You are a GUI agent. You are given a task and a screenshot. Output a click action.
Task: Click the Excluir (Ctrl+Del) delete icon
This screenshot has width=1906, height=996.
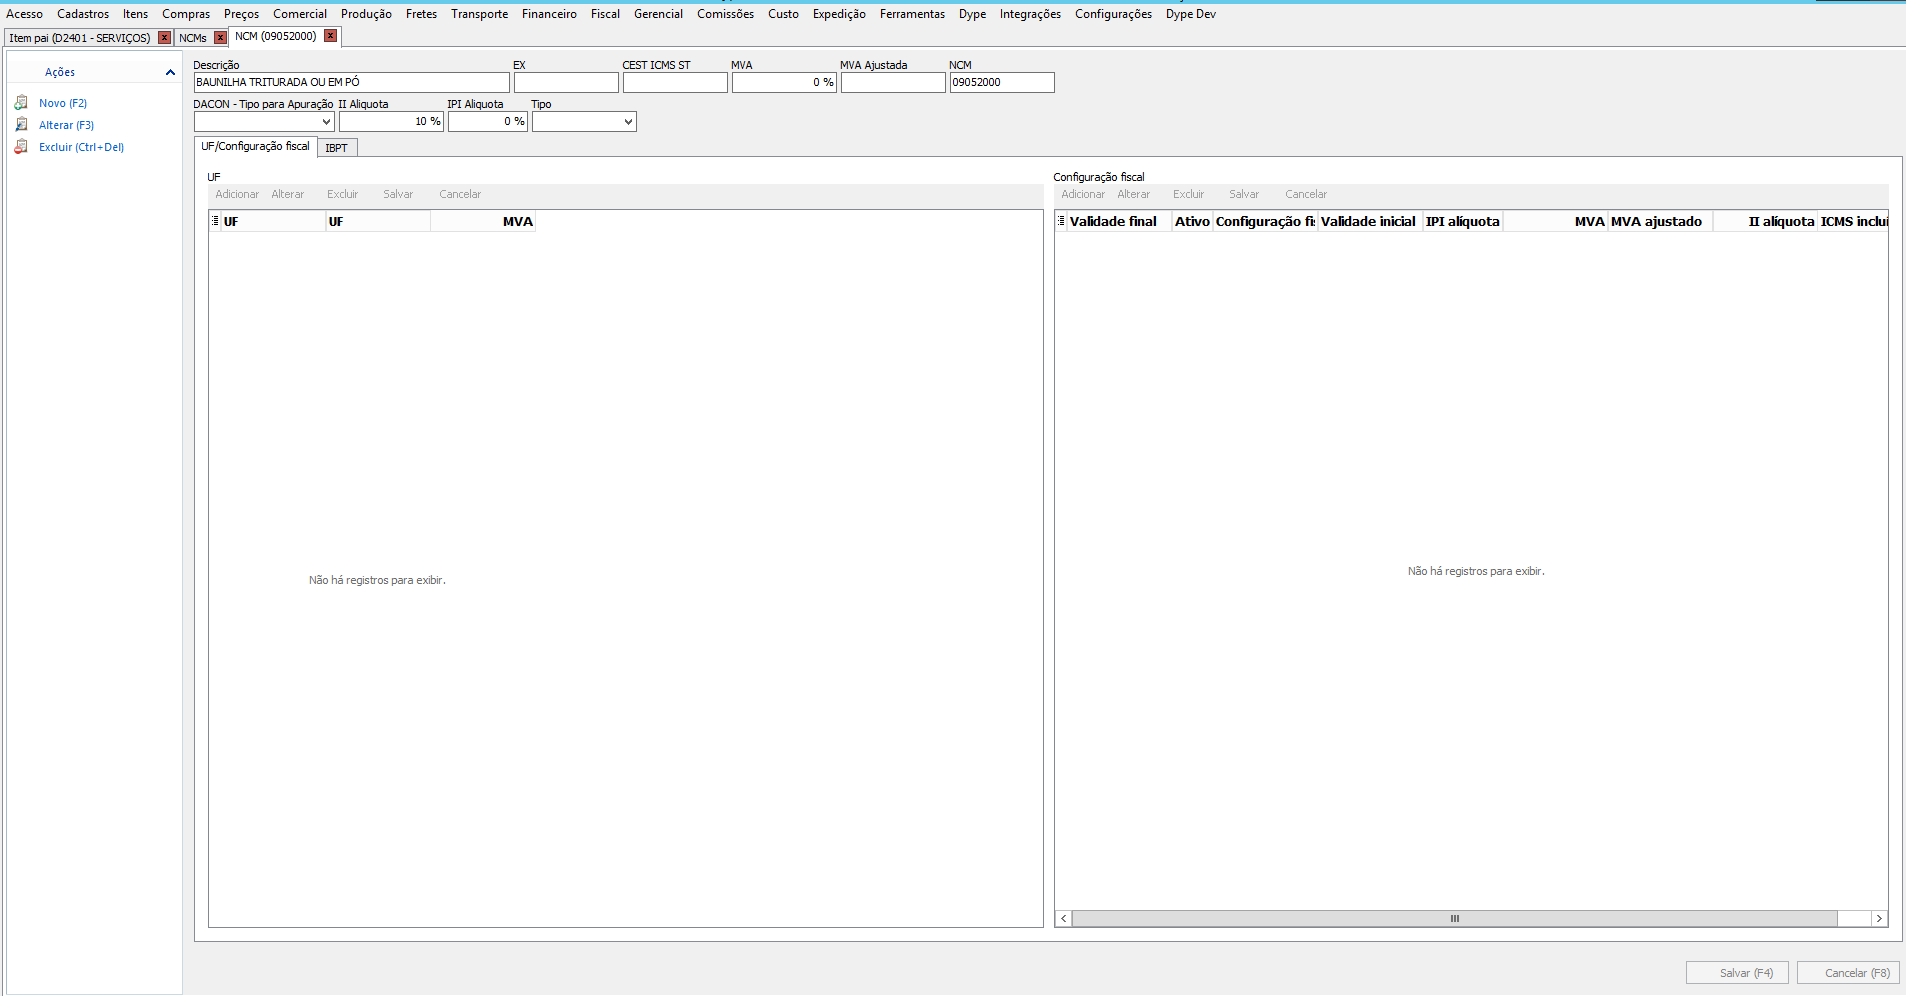21,147
